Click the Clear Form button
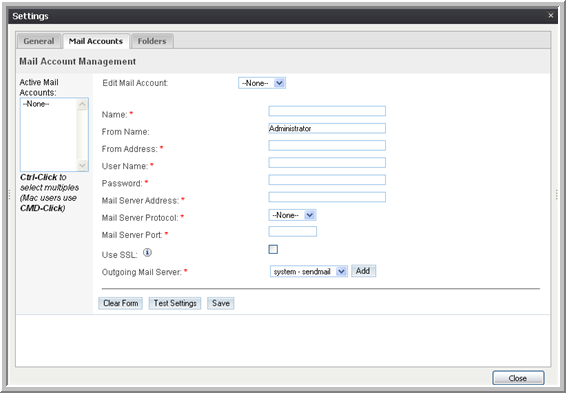This screenshot has height=393, width=566. [x=121, y=303]
